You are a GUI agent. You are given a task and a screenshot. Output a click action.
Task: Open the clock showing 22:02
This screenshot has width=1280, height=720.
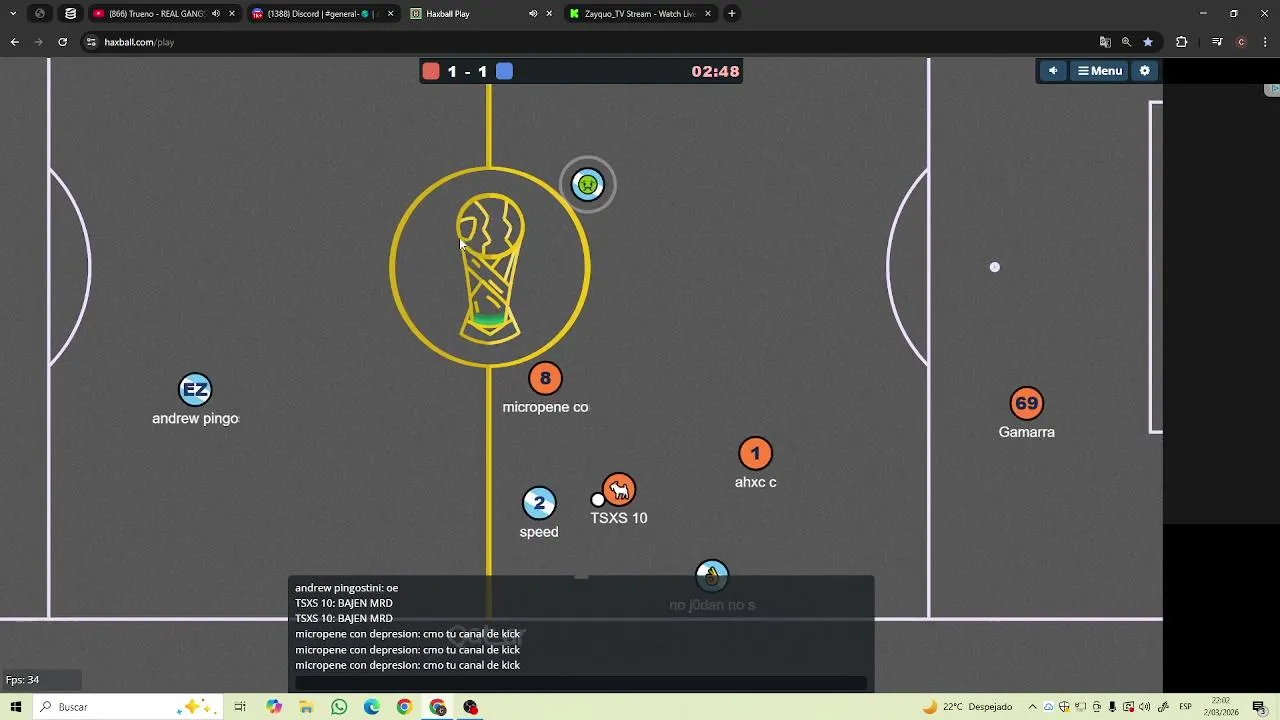tap(1222, 707)
